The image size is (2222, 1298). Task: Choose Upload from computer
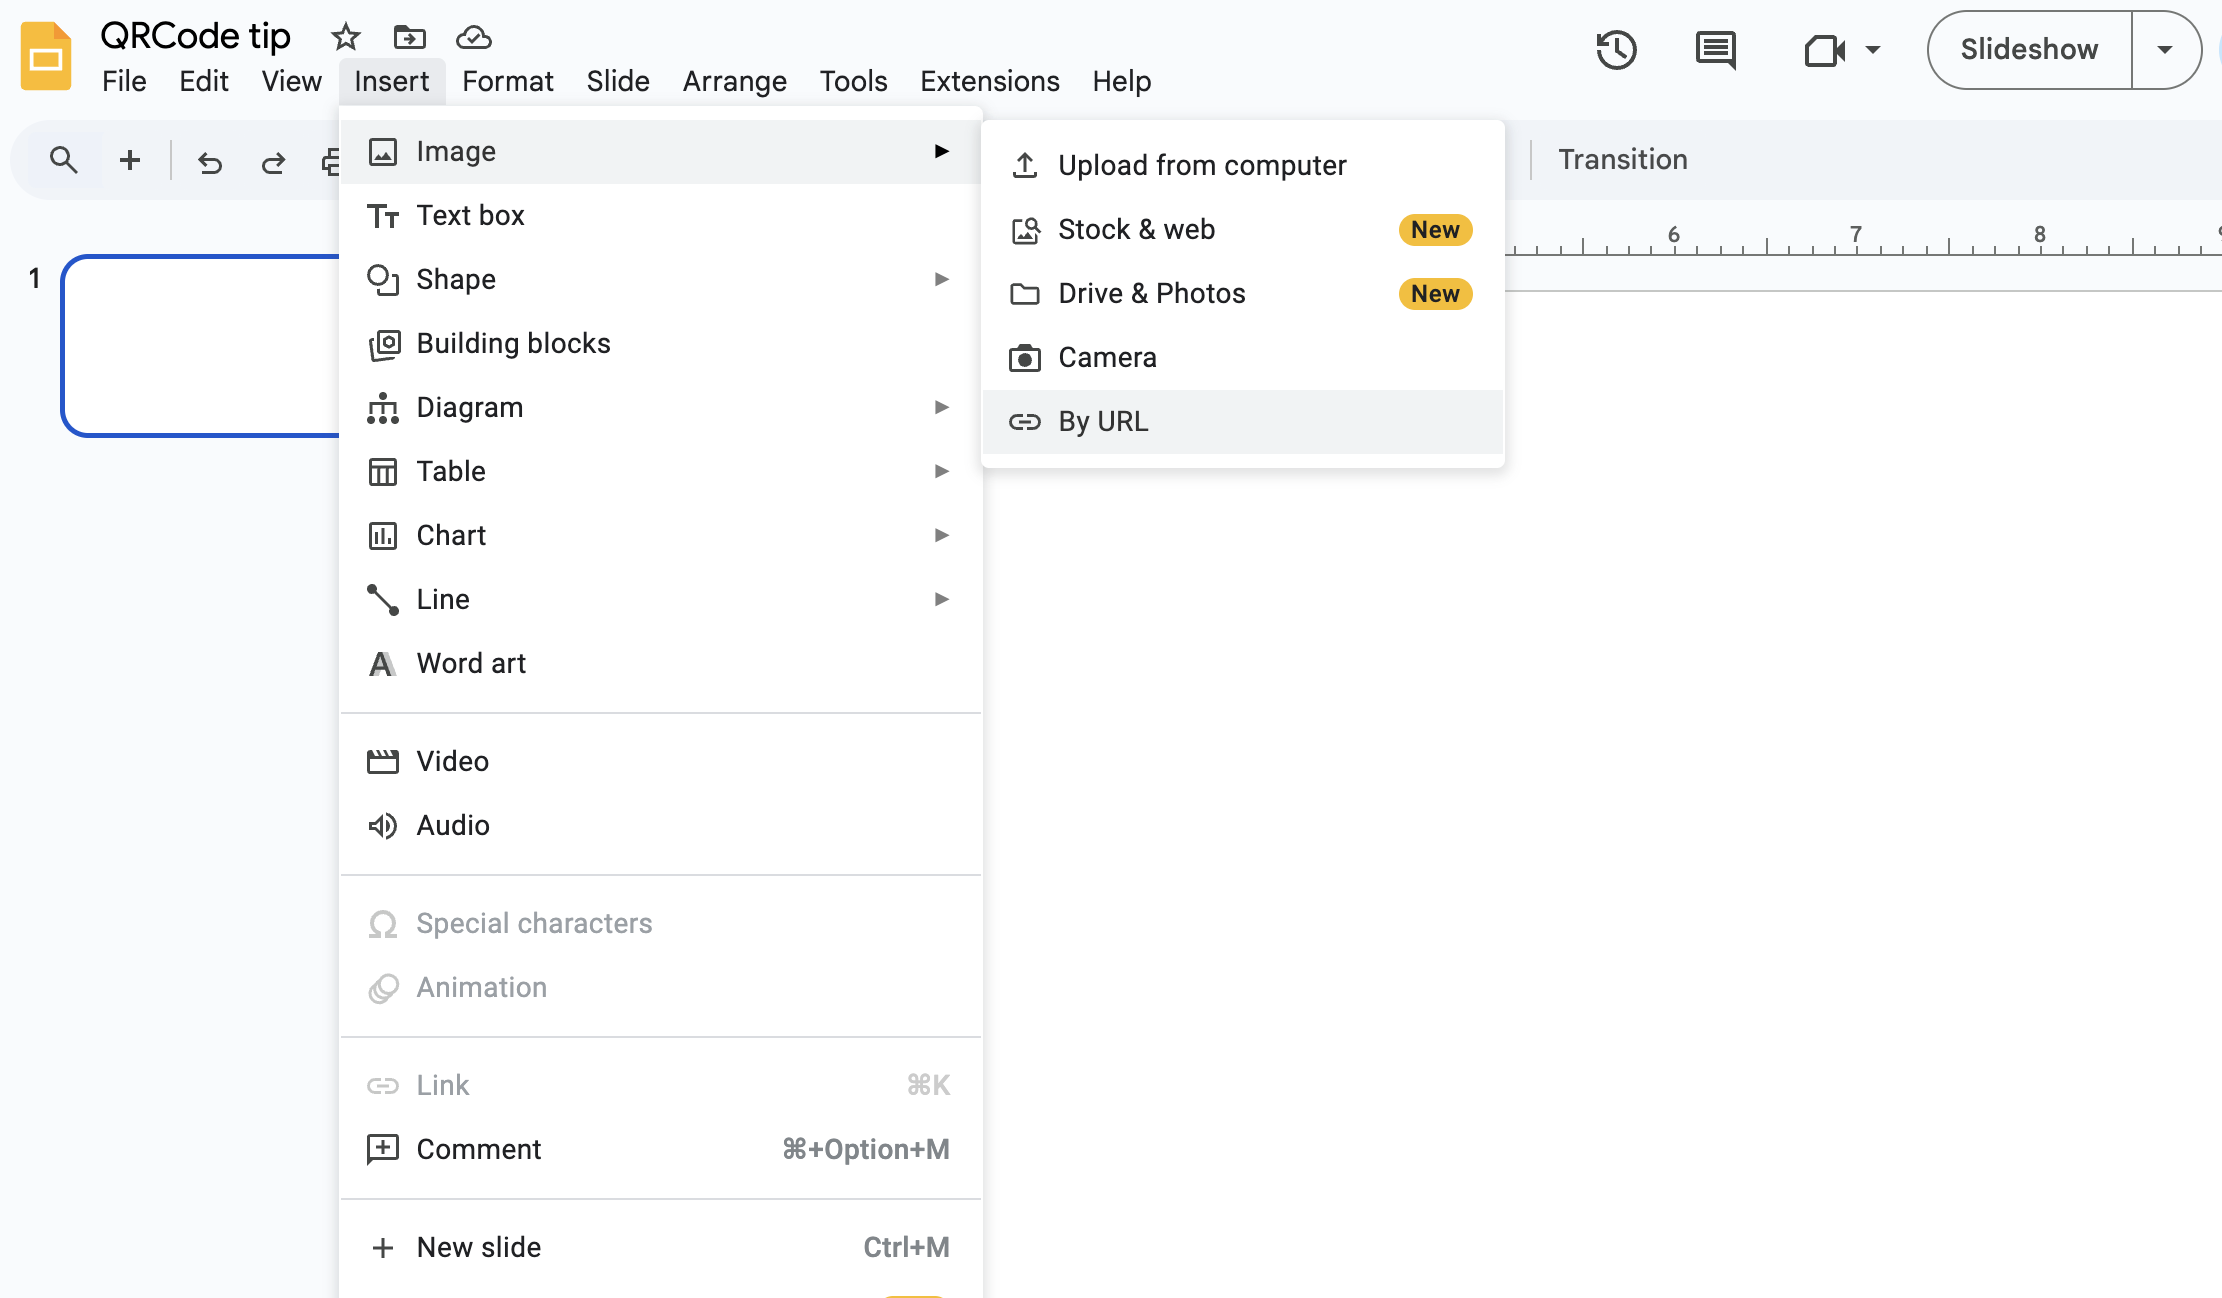1201,165
